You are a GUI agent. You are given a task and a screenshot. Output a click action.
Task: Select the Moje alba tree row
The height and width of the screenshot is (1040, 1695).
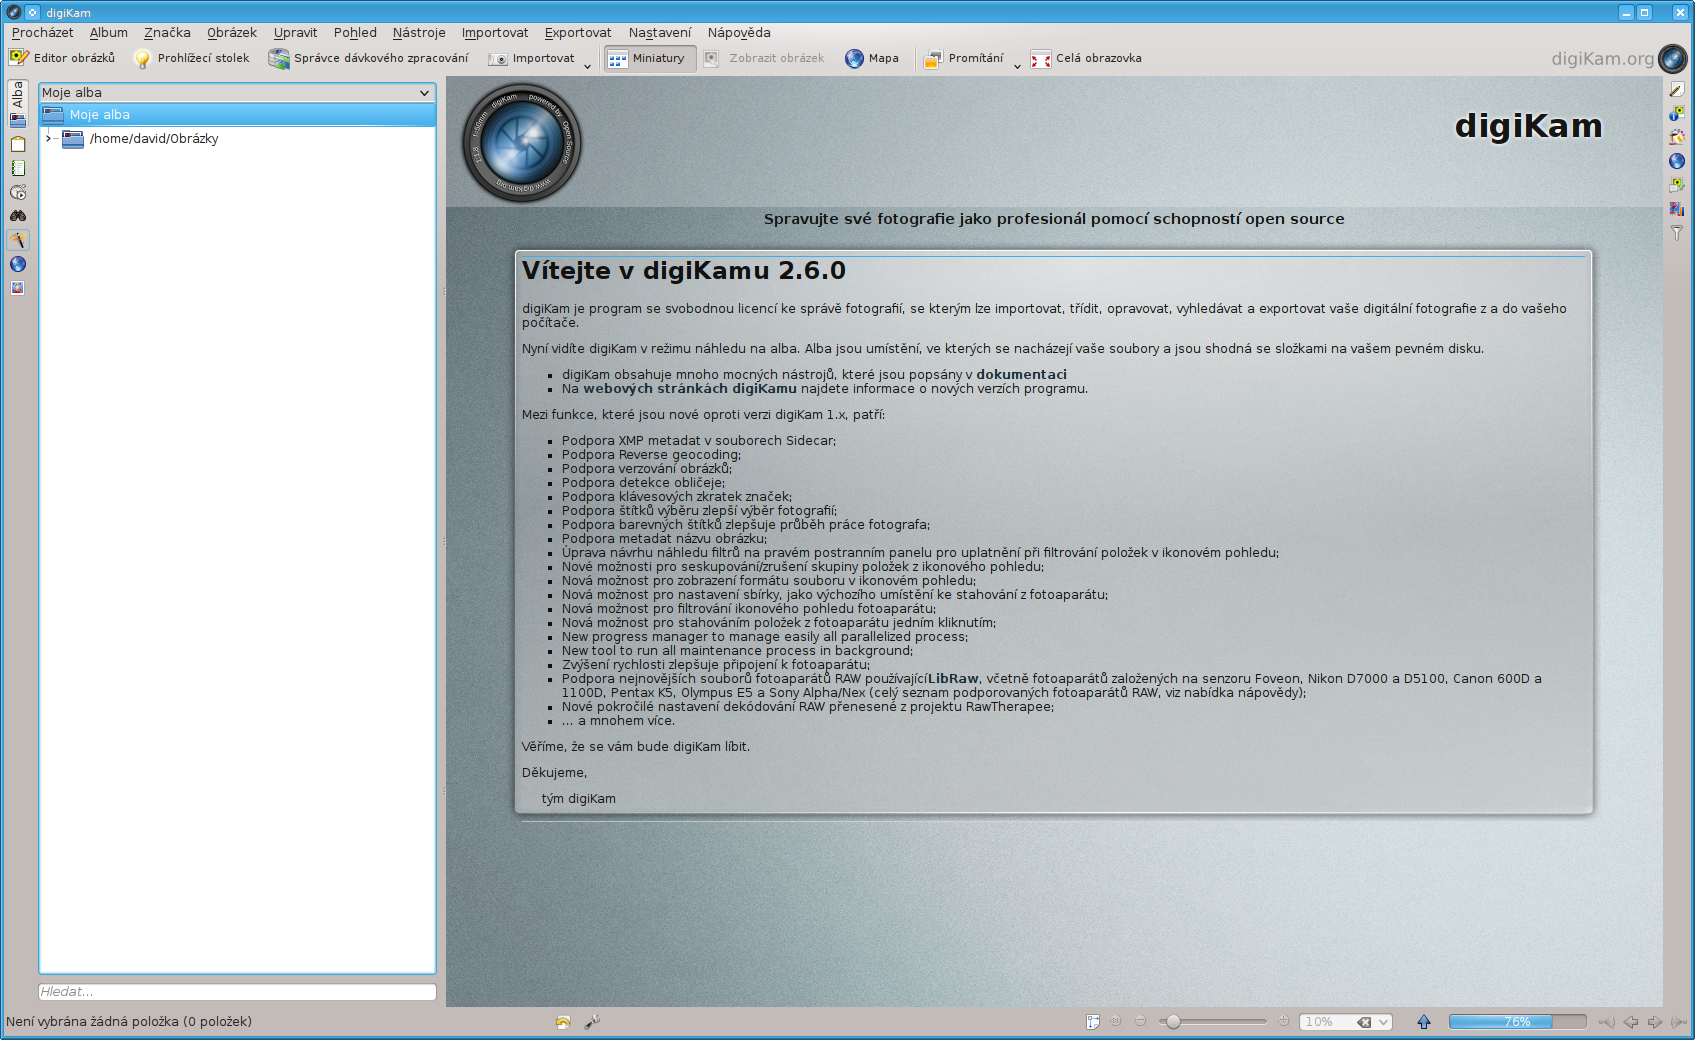coord(237,115)
